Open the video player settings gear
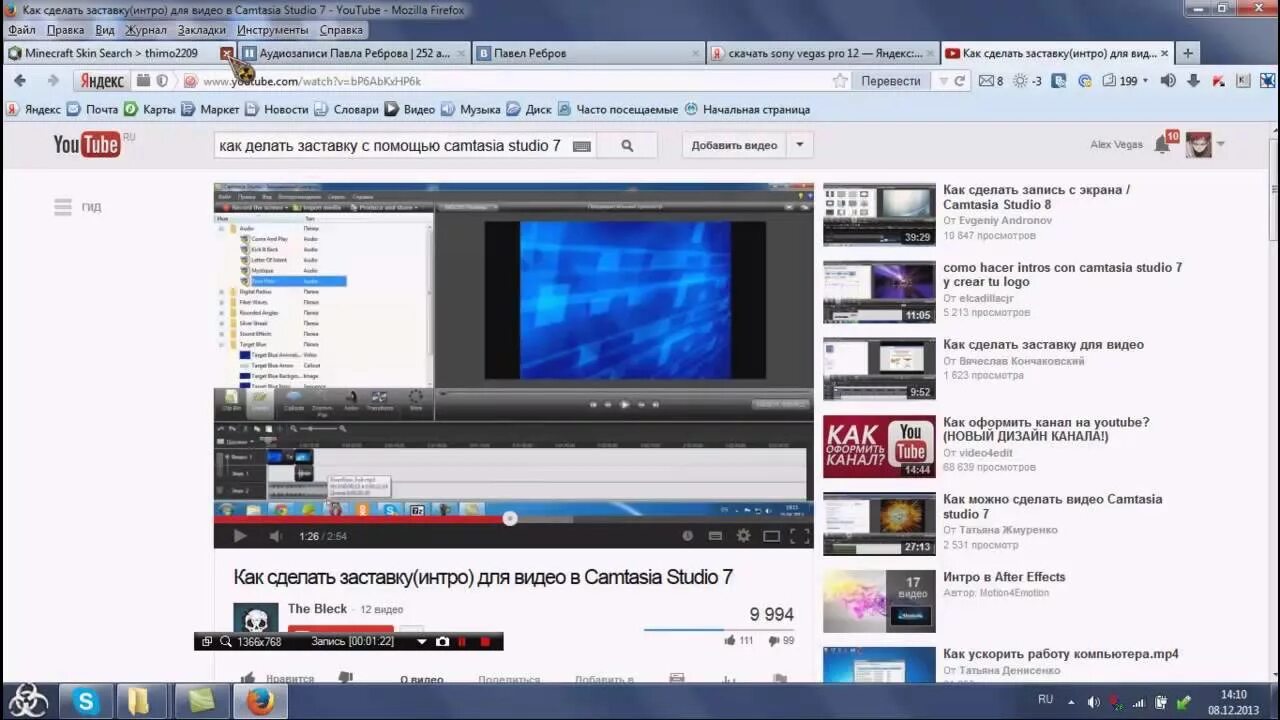 coord(743,536)
